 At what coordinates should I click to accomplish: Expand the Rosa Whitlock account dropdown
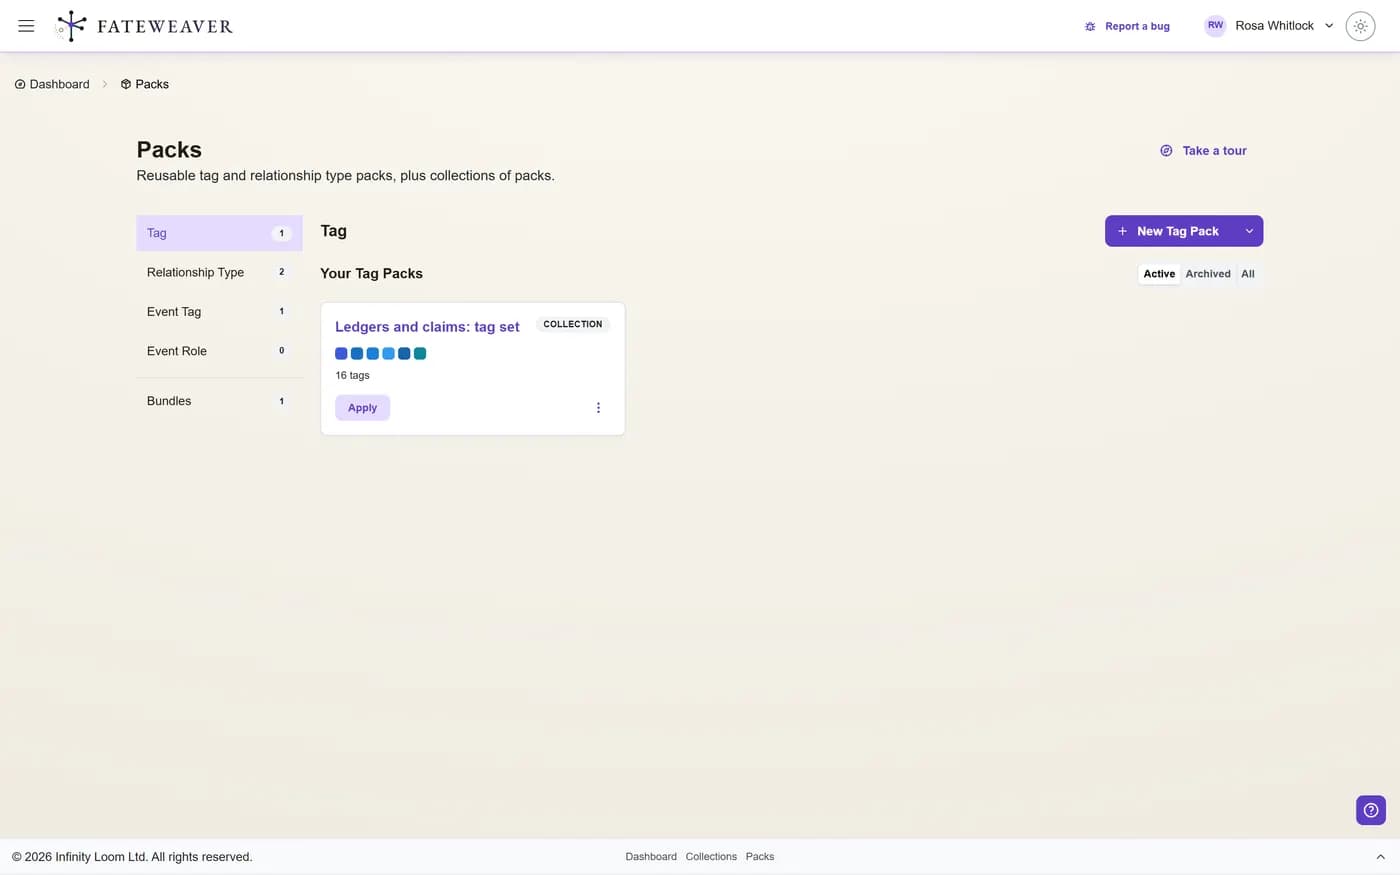[1329, 26]
